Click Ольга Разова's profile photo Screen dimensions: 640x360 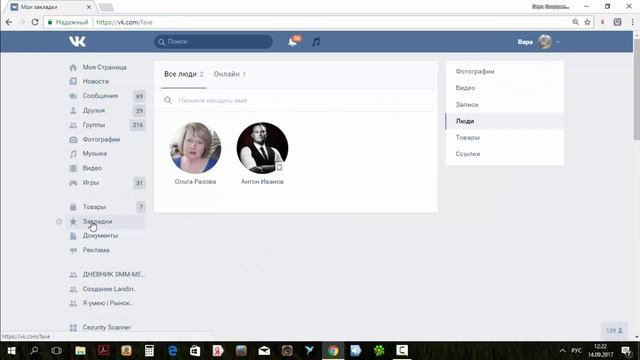coord(195,148)
